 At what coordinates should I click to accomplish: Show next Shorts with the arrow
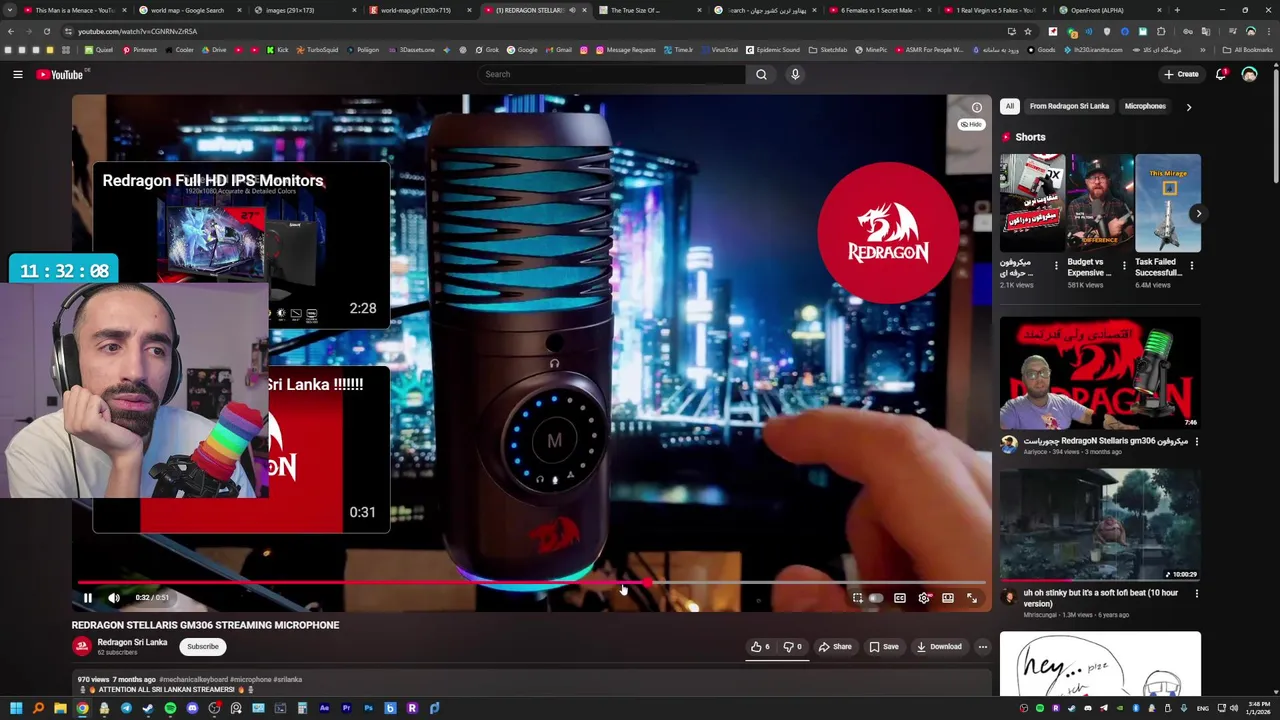click(x=1198, y=213)
